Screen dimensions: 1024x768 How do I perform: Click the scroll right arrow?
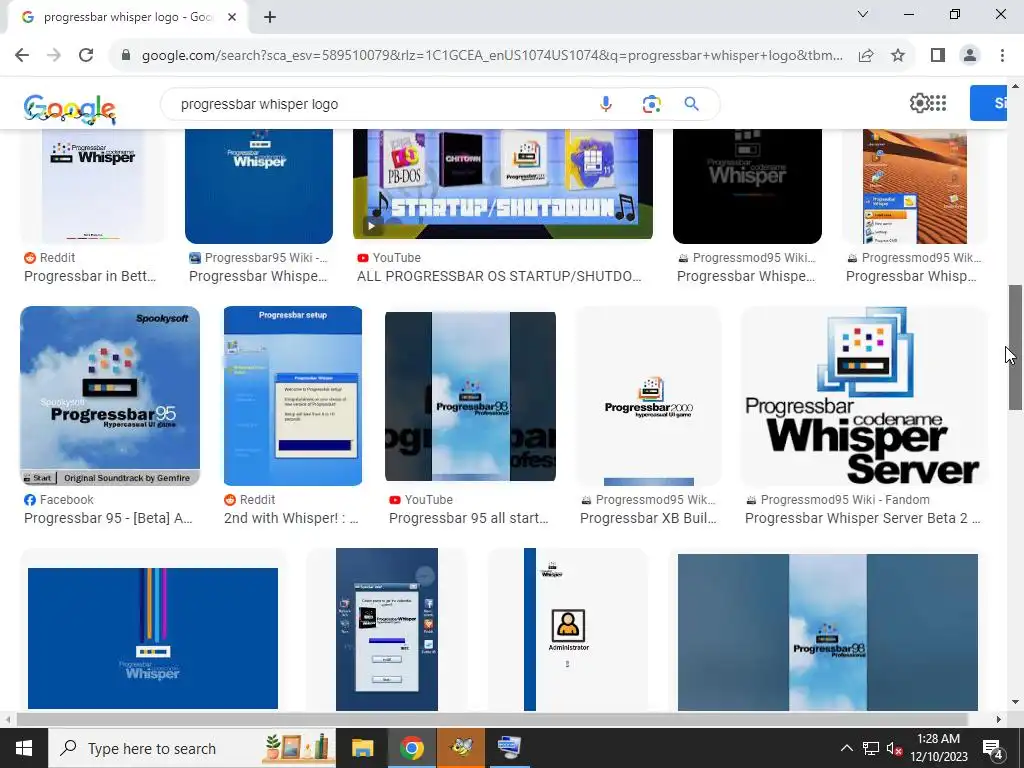999,719
